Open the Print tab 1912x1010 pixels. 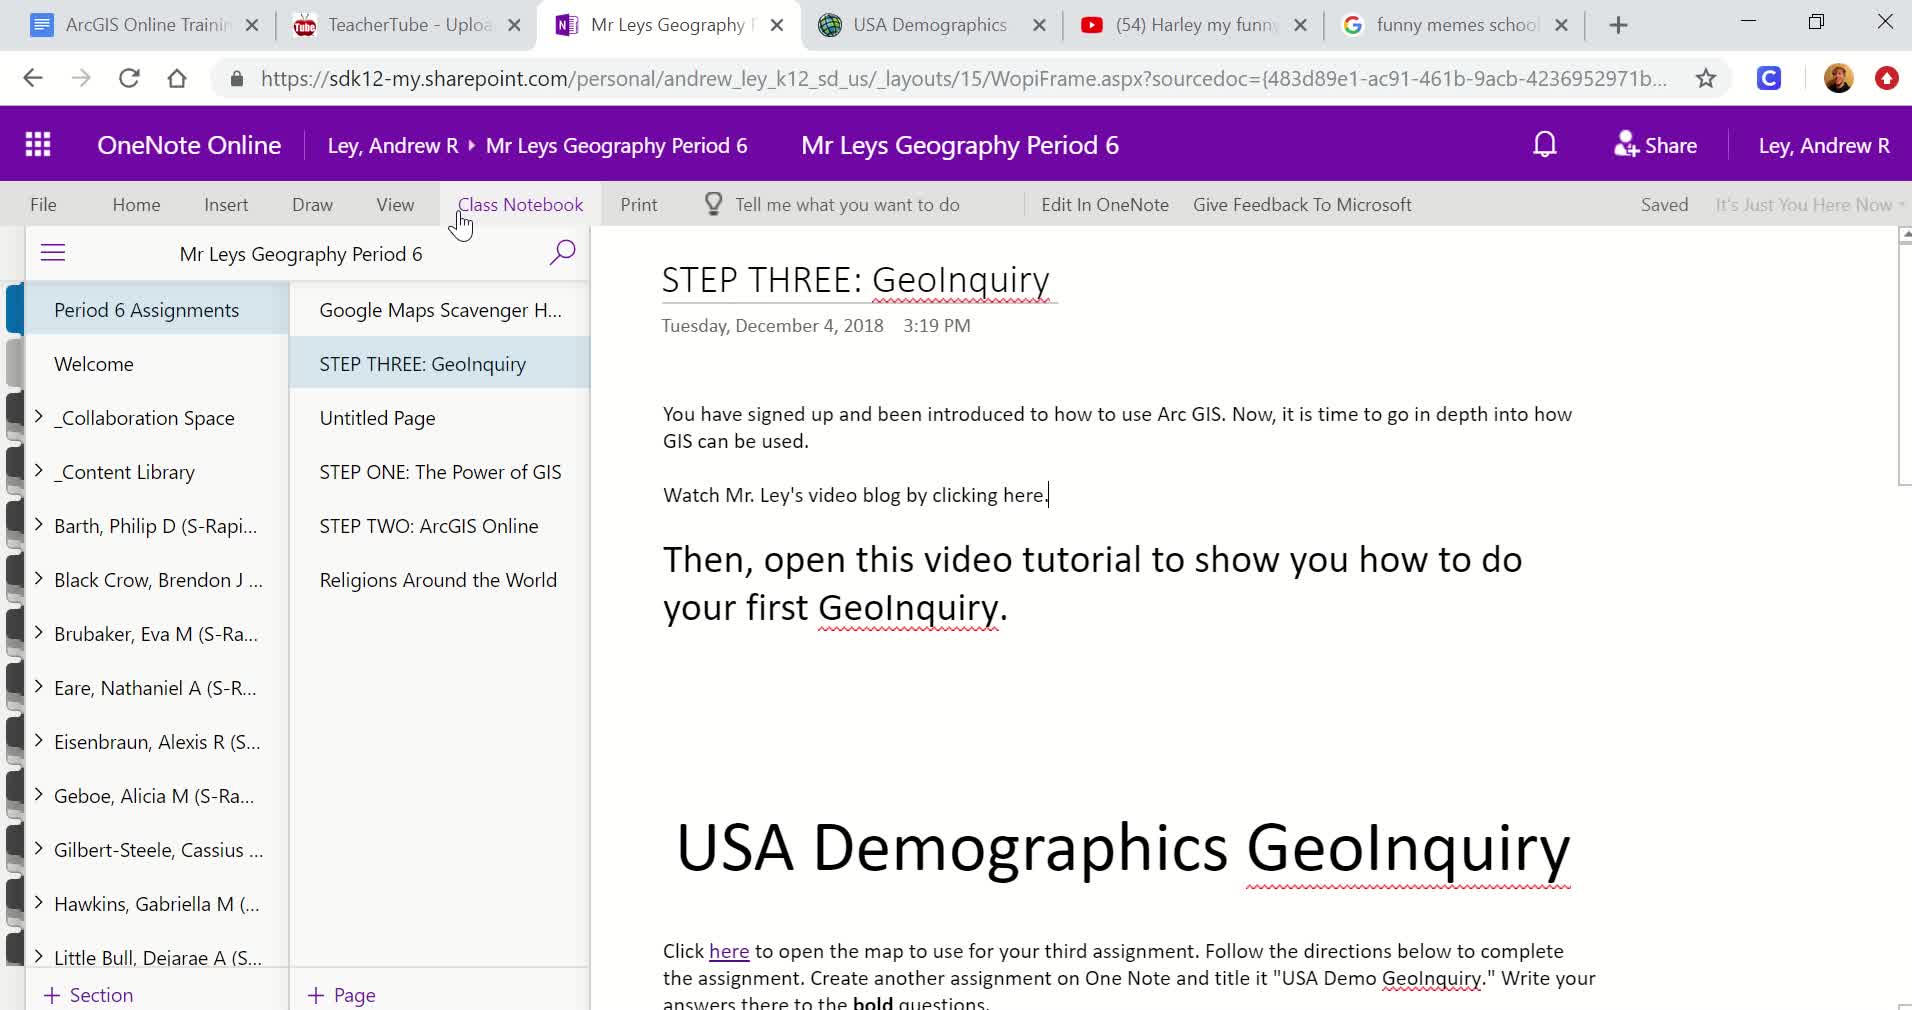point(639,204)
